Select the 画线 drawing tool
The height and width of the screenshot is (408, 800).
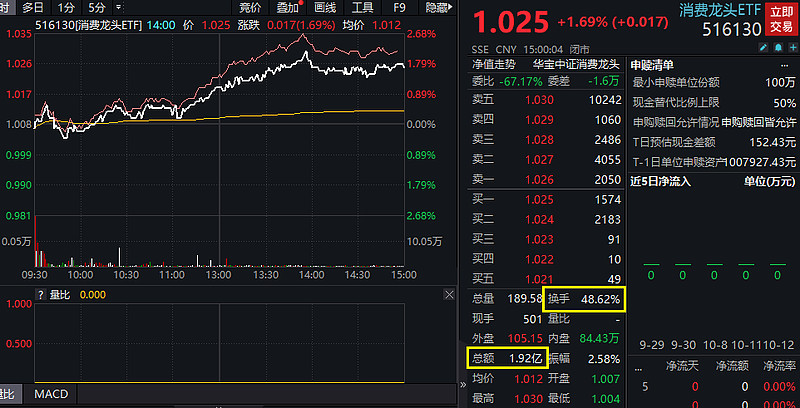click(326, 7)
